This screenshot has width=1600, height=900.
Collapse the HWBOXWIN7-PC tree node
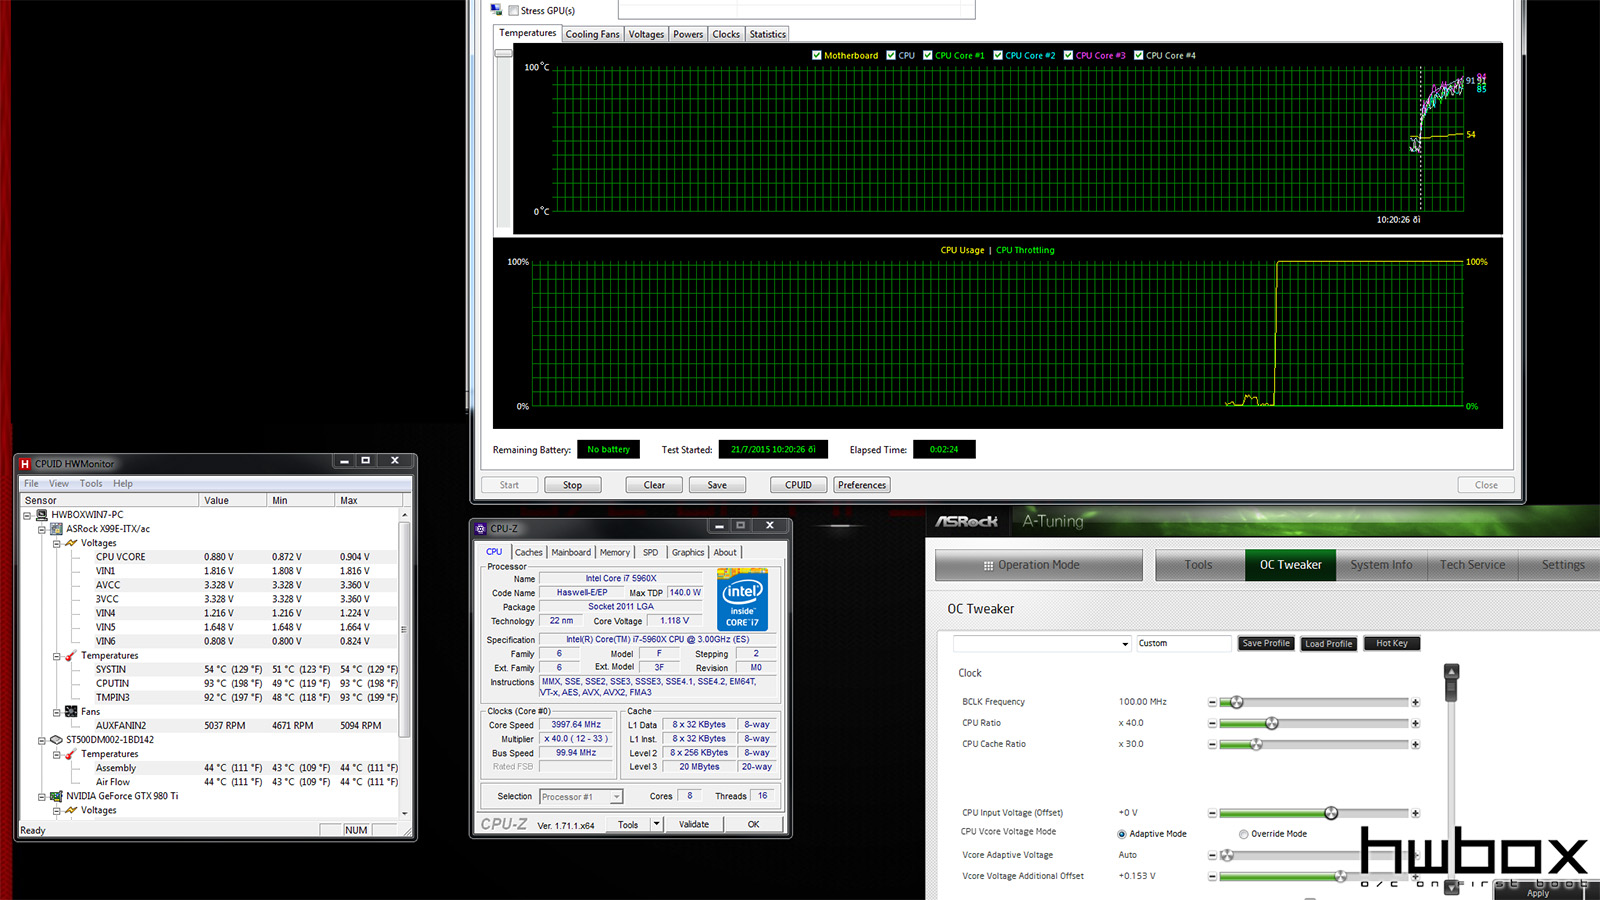[28, 515]
